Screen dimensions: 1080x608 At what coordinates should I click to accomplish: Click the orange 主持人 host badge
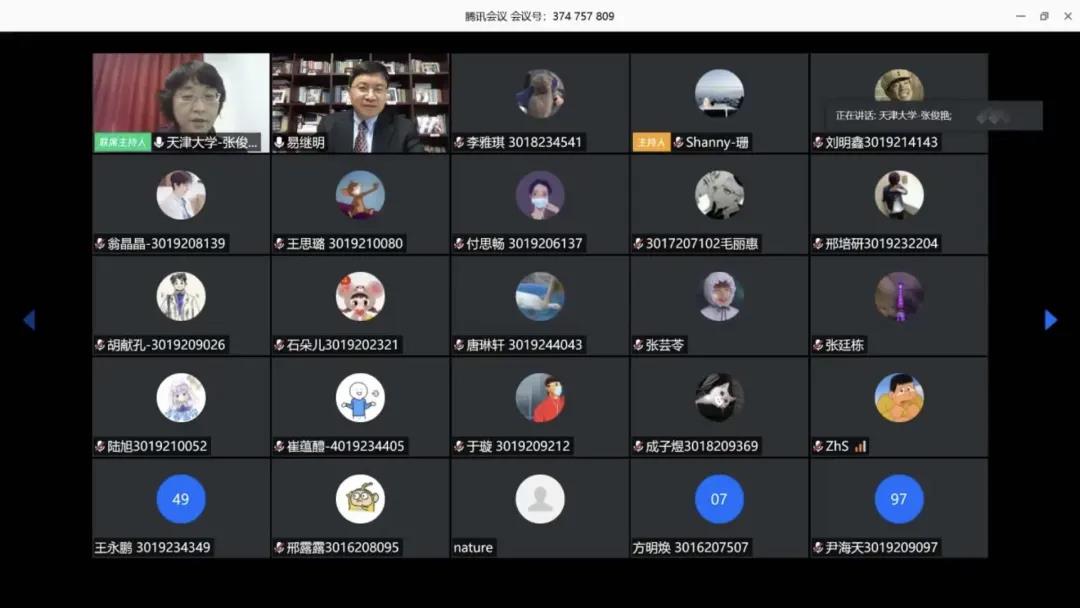(x=651, y=142)
